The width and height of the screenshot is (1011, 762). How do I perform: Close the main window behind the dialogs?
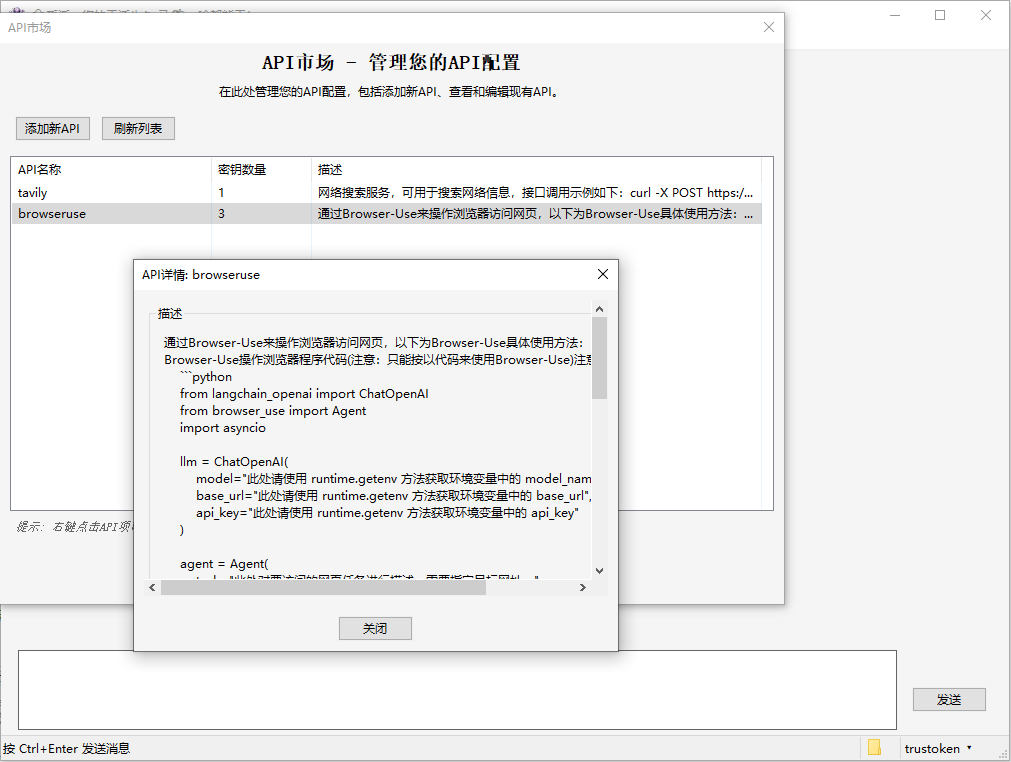pyautogui.click(x=986, y=15)
